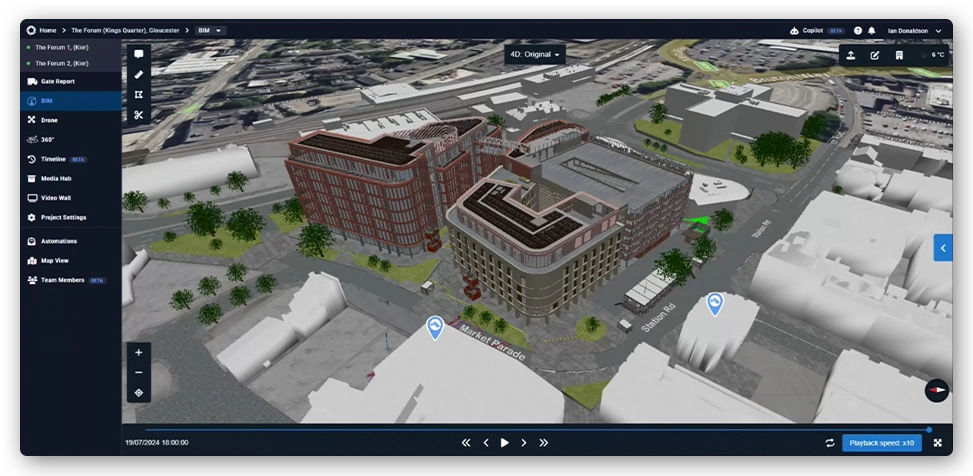This screenshot has height=476, width=973.
Task: Open Team Members page
Action: click(71, 280)
